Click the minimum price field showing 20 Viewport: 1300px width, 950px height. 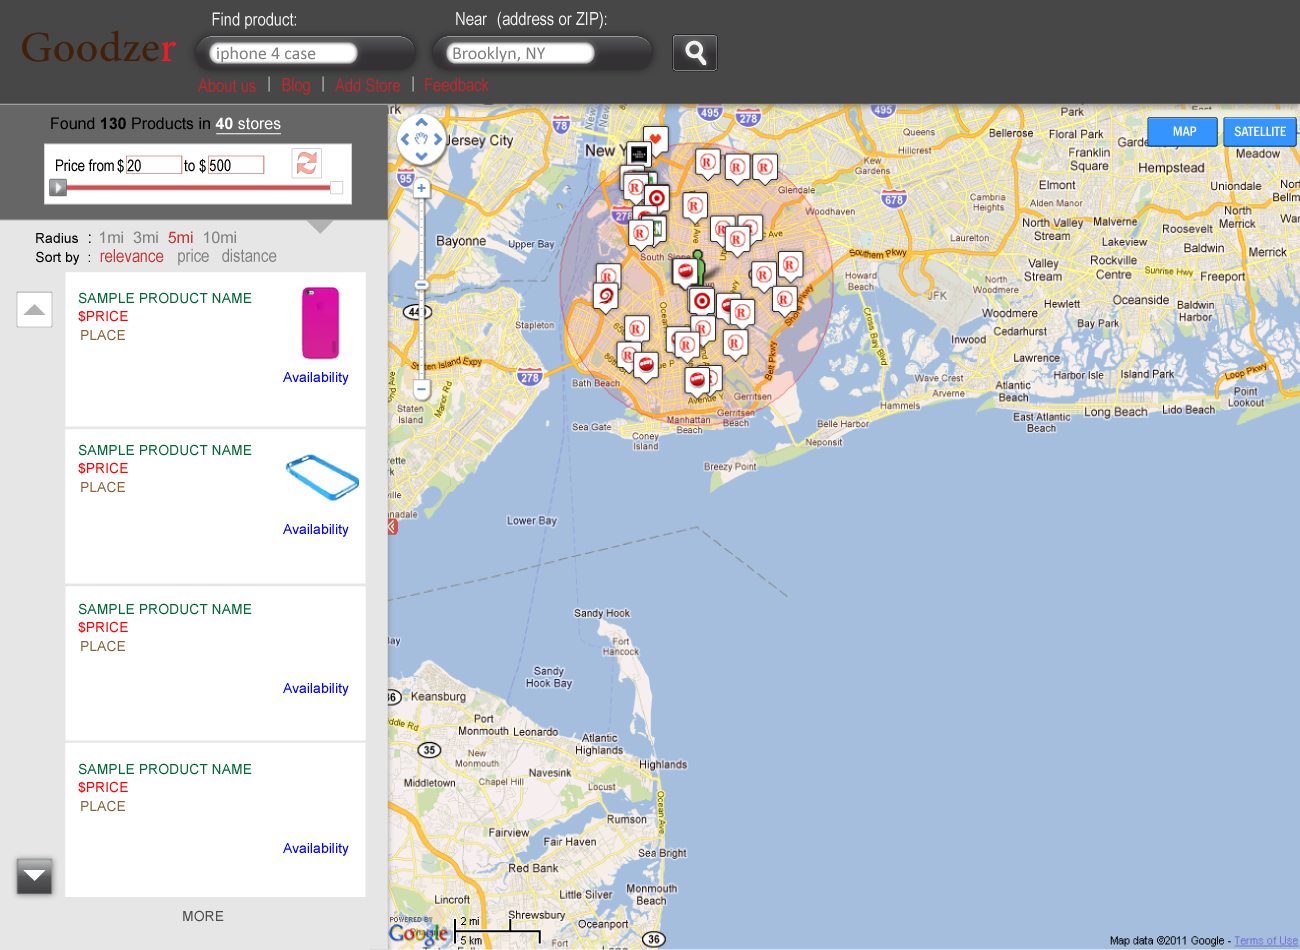pyautogui.click(x=153, y=165)
